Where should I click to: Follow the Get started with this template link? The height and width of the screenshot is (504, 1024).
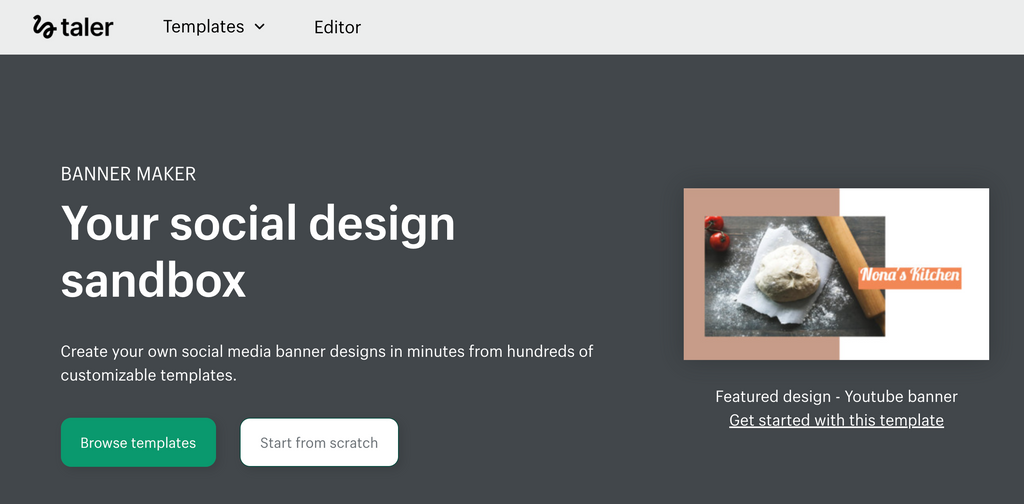point(836,420)
